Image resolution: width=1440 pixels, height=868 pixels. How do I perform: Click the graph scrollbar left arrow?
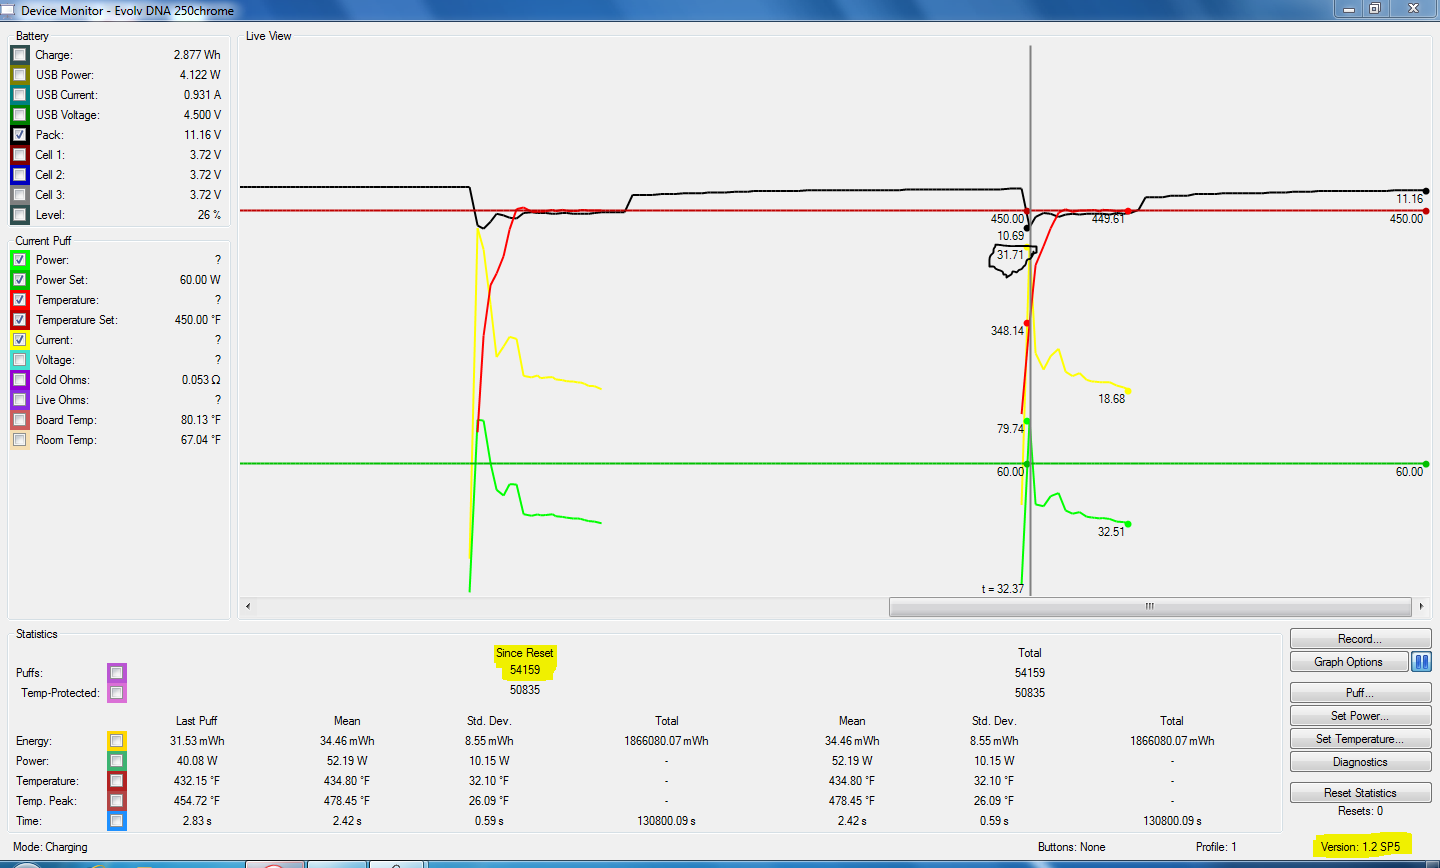pyautogui.click(x=248, y=606)
